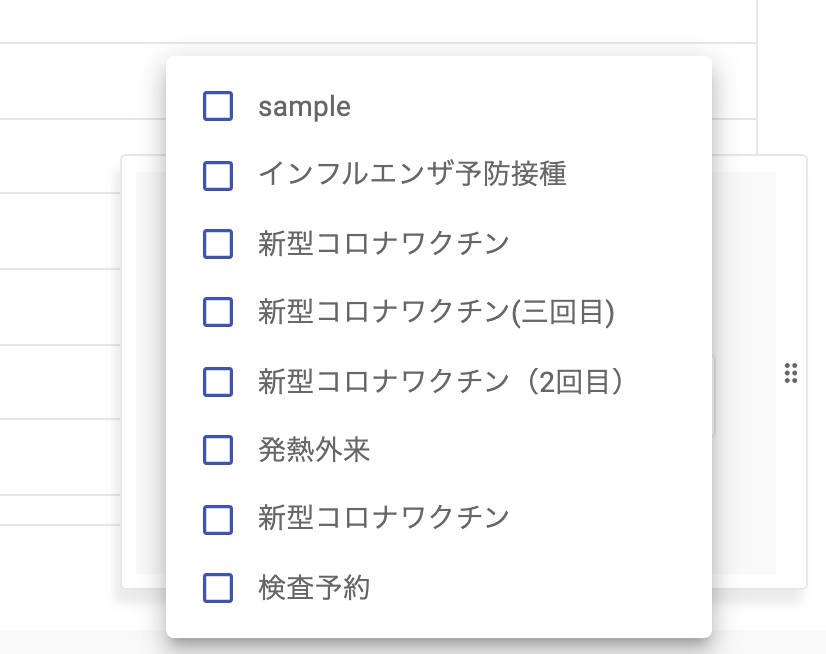826x654 pixels.
Task: Choose the インフルエンザ予防接種 label in the list
Action: point(412,175)
